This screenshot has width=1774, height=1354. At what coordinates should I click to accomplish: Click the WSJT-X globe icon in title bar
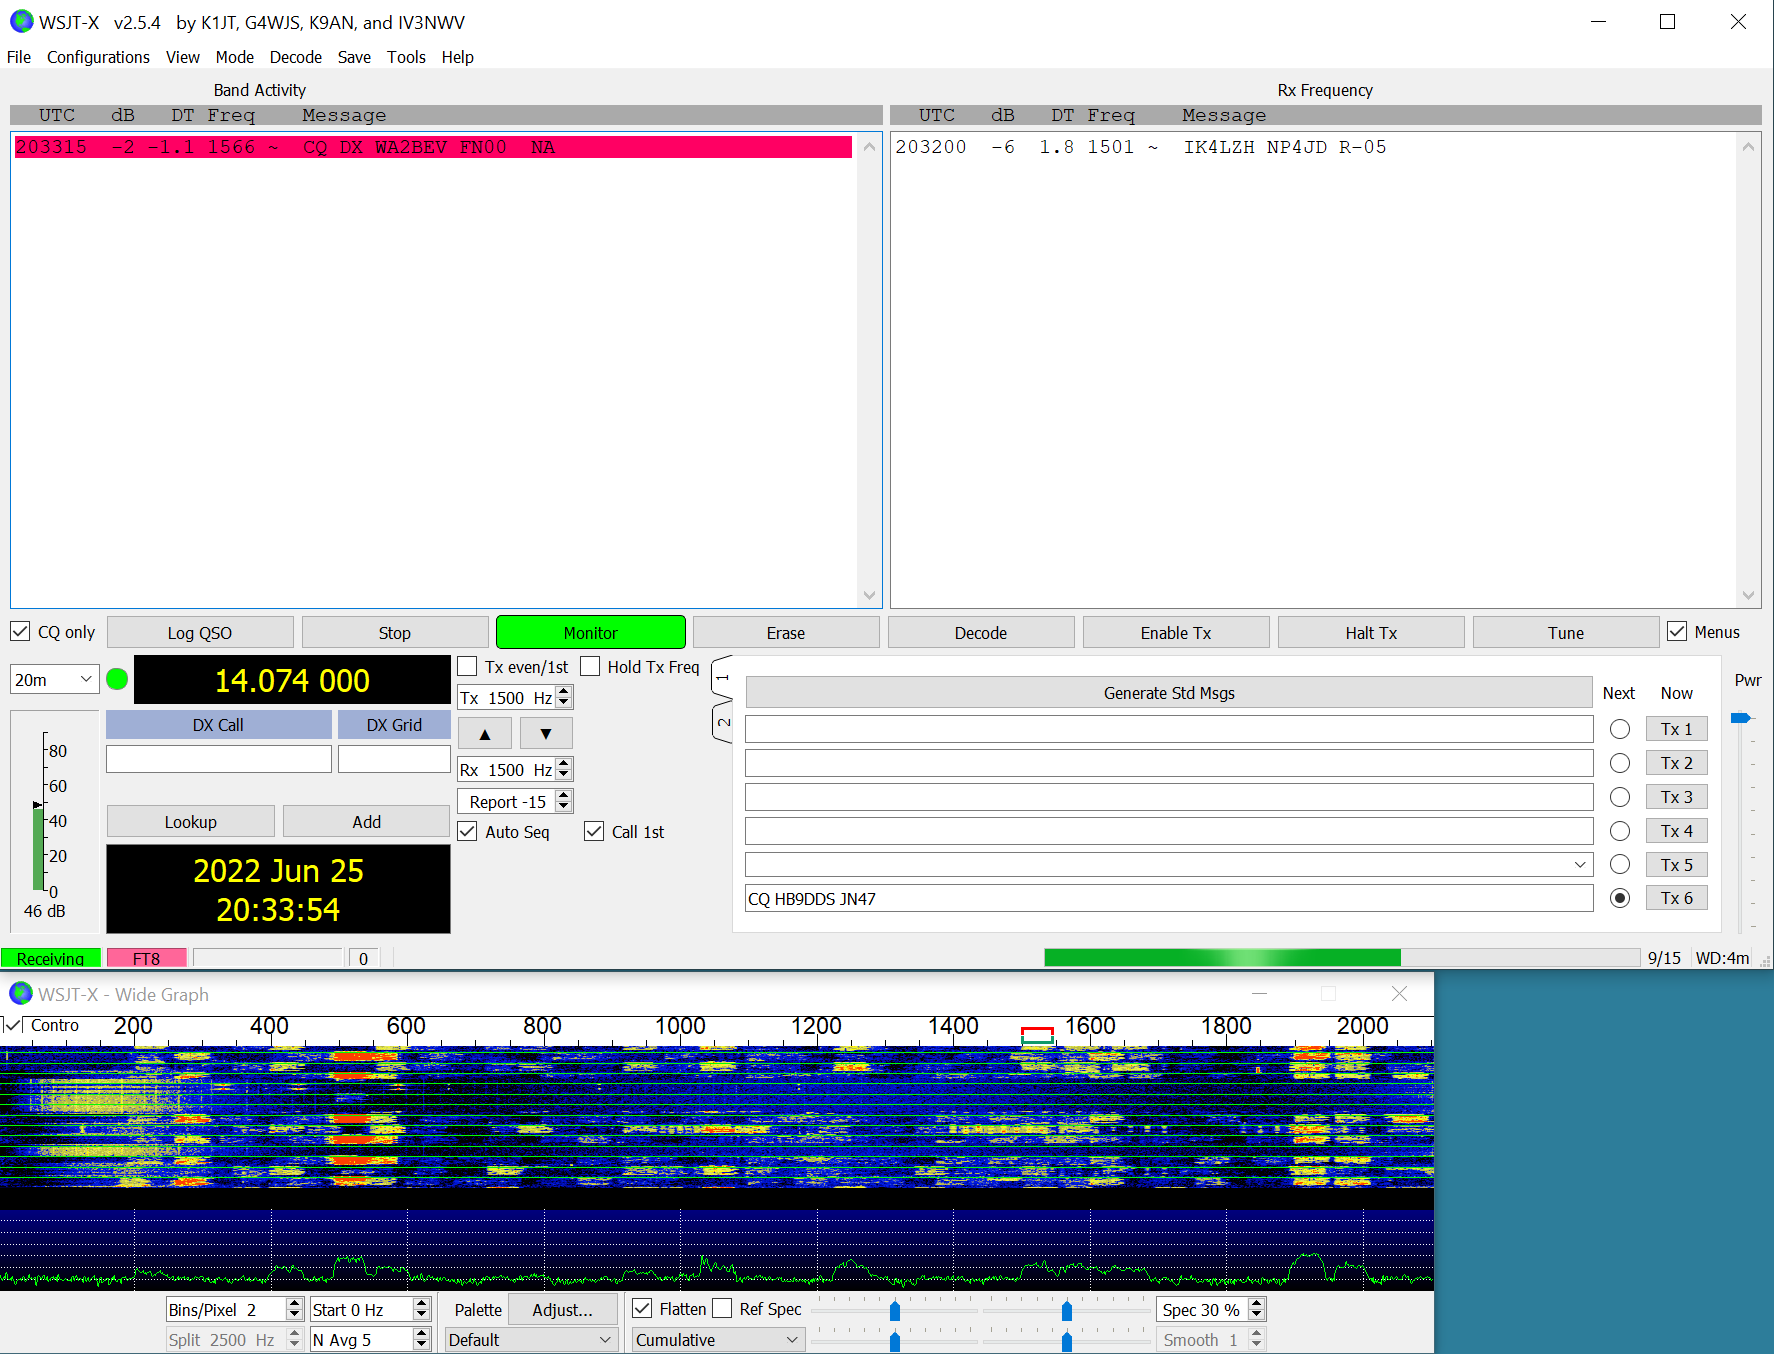coord(21,22)
